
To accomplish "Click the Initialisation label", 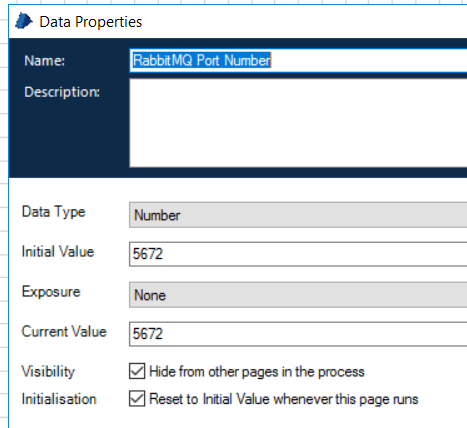I will (x=59, y=399).
